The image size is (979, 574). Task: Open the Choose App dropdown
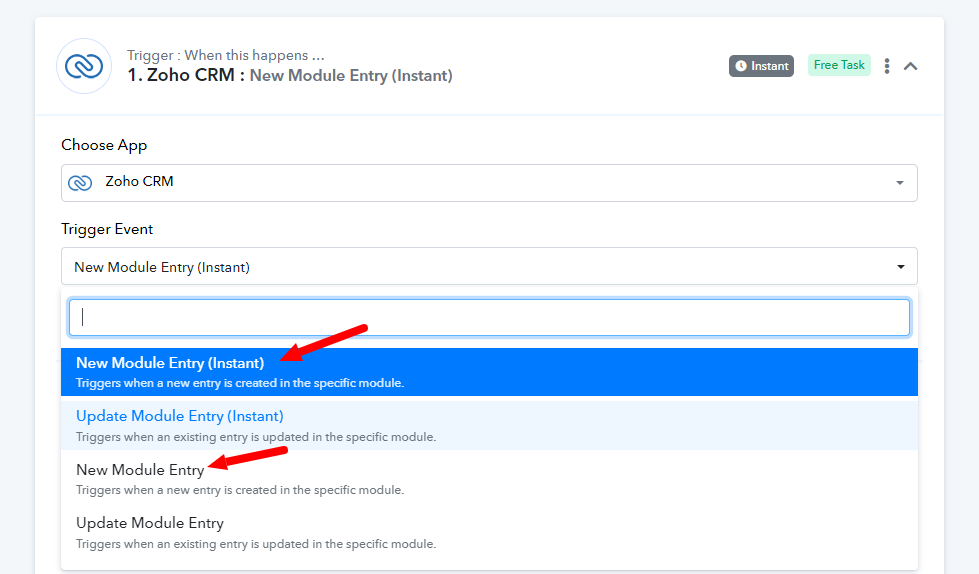tap(490, 183)
